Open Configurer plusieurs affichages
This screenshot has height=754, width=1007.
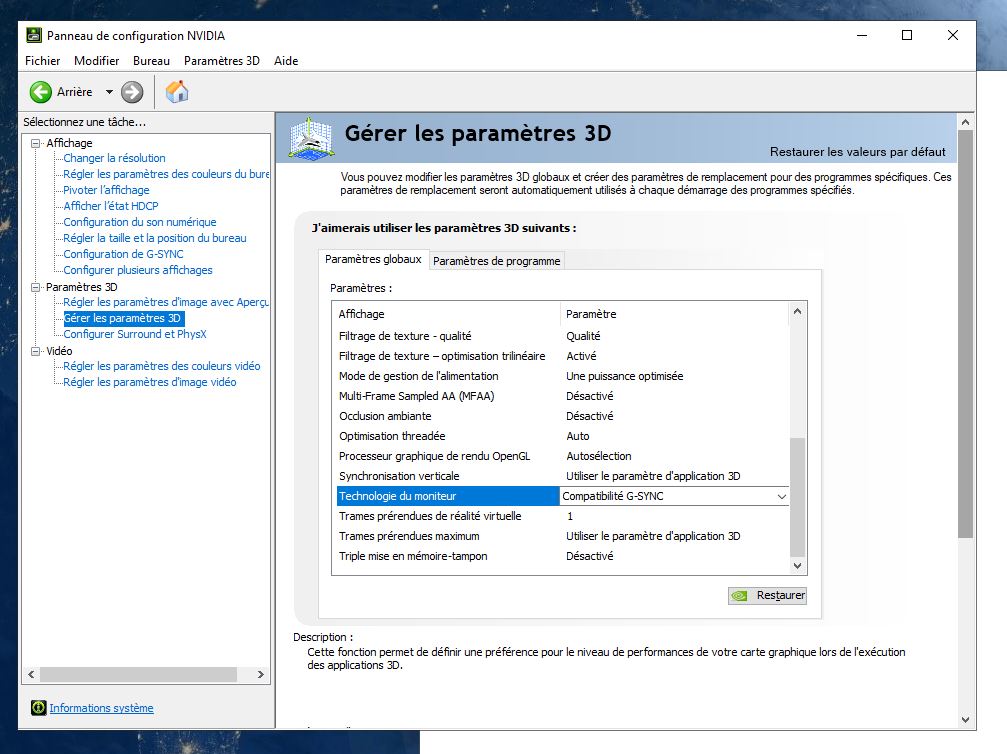[137, 270]
